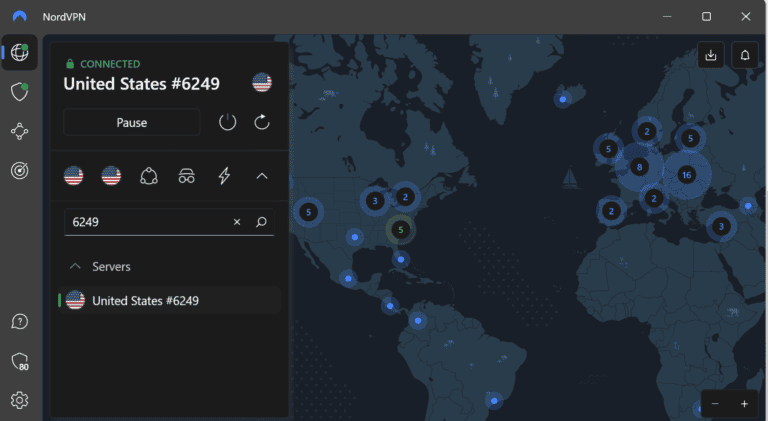The image size is (768, 421).
Task: Open Threat Protection shield in sidebar
Action: tap(19, 92)
